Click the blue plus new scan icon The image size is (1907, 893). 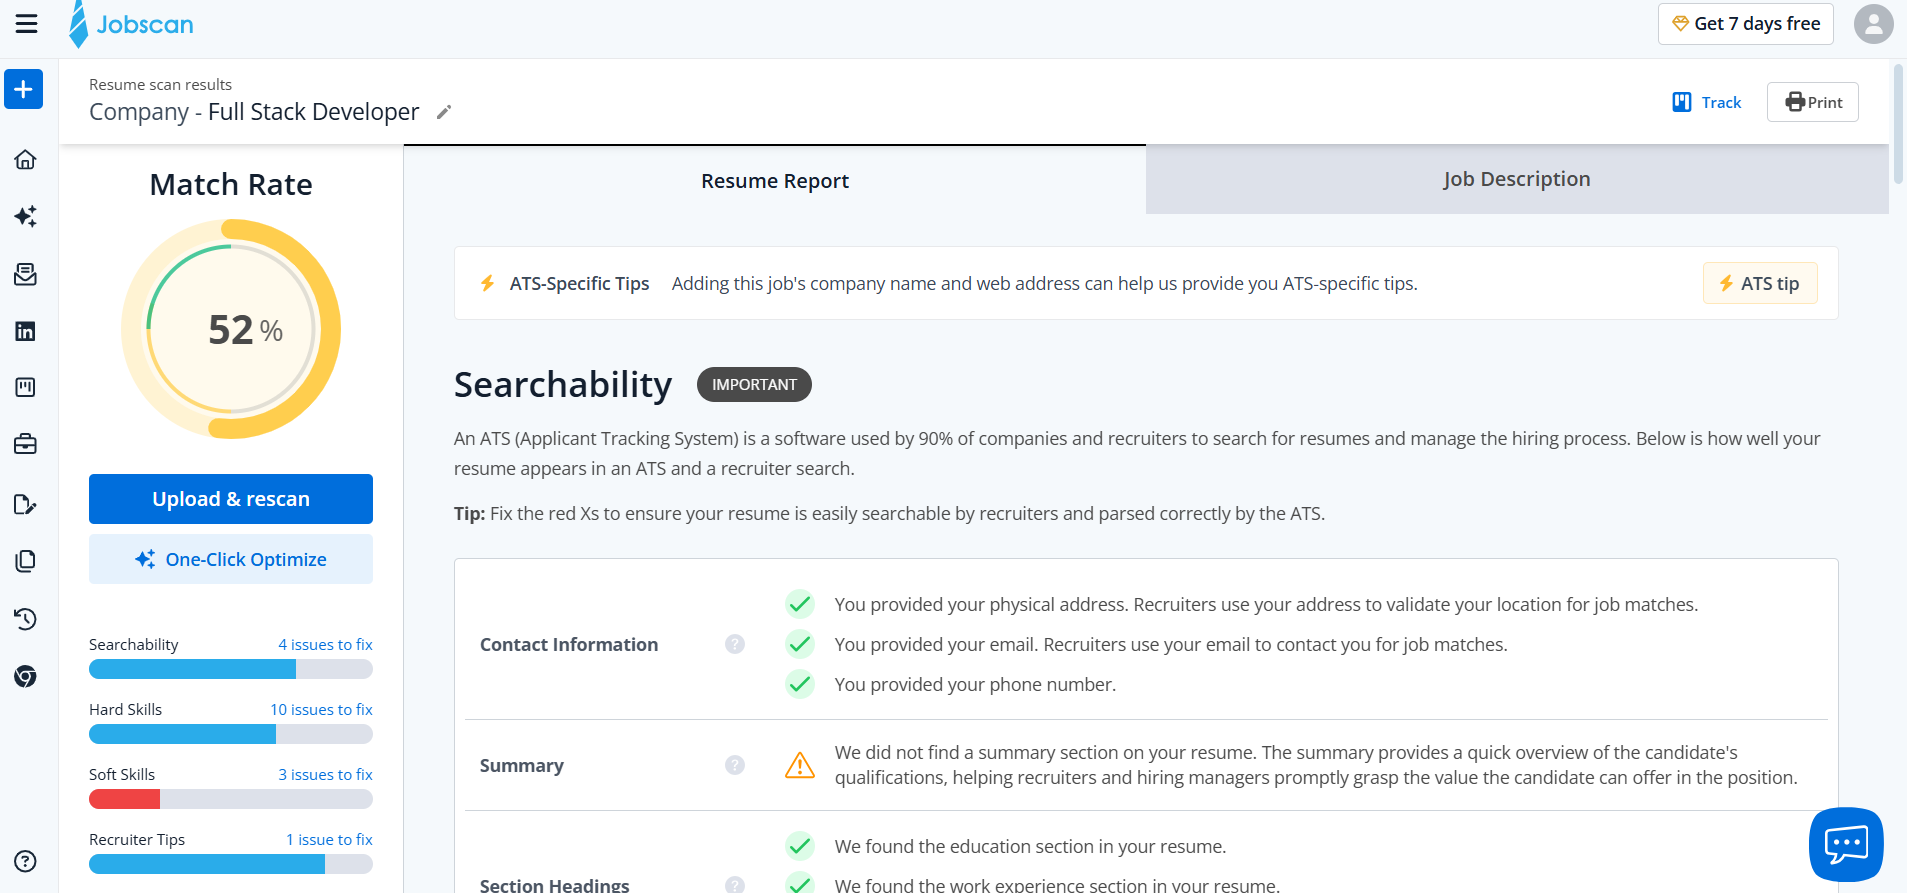point(24,89)
